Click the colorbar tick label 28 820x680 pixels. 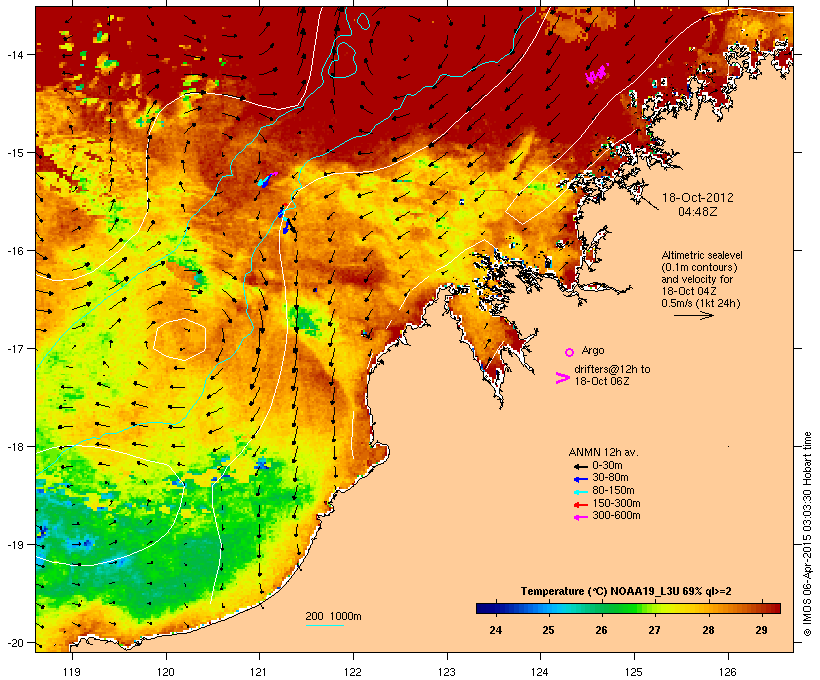click(x=708, y=630)
